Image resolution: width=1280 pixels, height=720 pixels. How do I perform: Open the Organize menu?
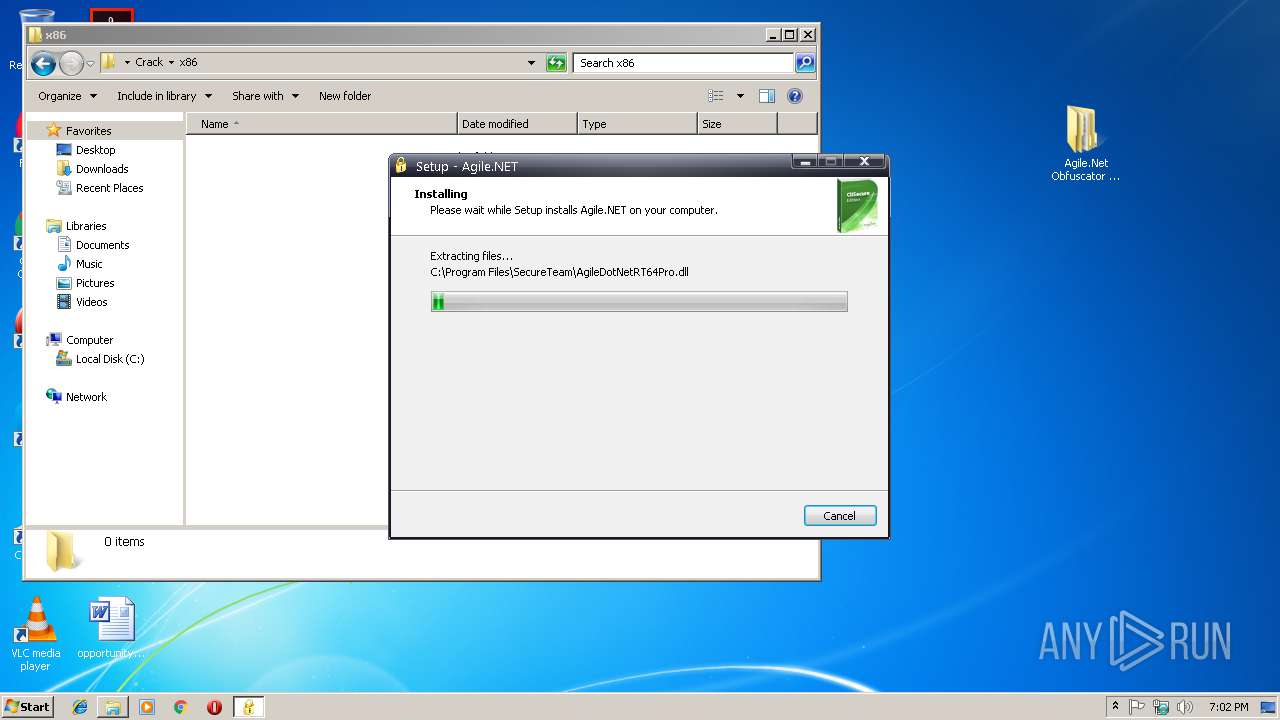pos(67,96)
